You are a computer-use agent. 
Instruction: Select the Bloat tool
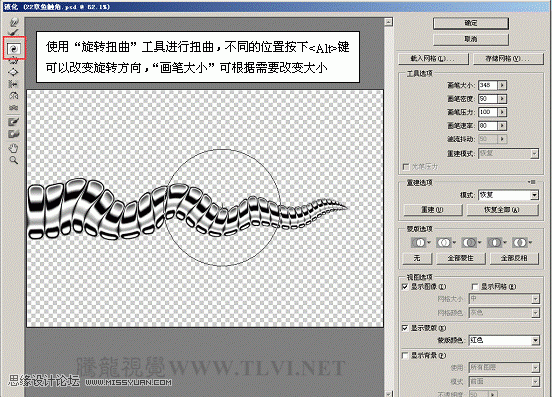pyautogui.click(x=14, y=73)
